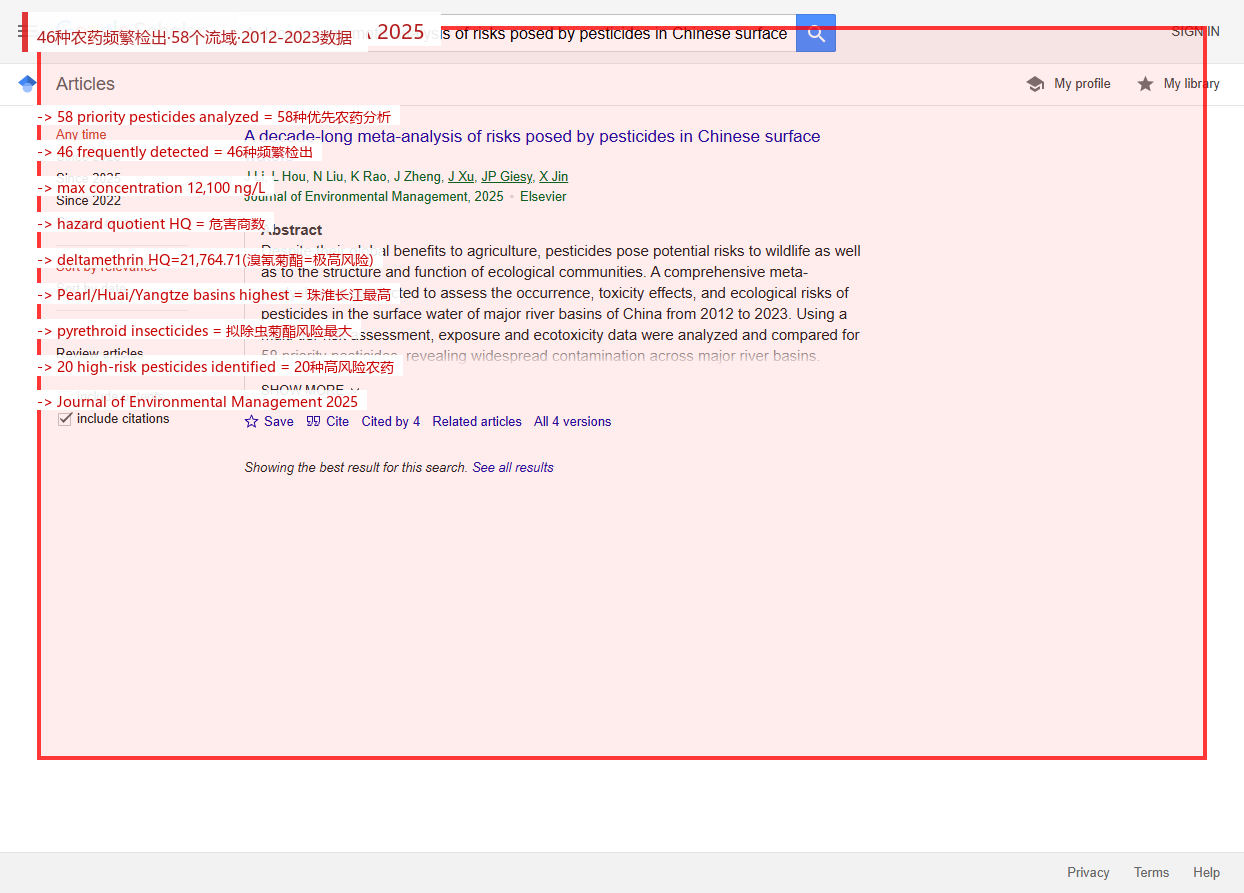This screenshot has width=1244, height=893.
Task: Click SIGN IN at top right
Action: (x=1195, y=31)
